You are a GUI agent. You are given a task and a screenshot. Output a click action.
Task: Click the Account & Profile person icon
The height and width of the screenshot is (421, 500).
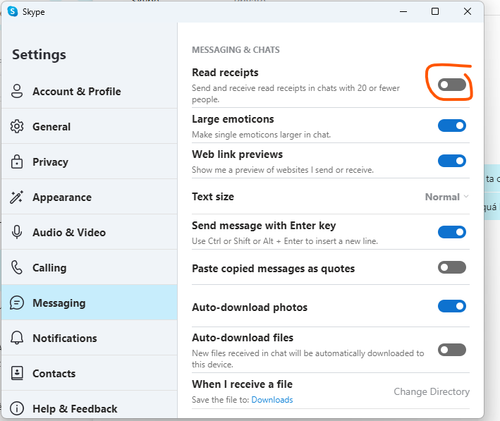(17, 91)
